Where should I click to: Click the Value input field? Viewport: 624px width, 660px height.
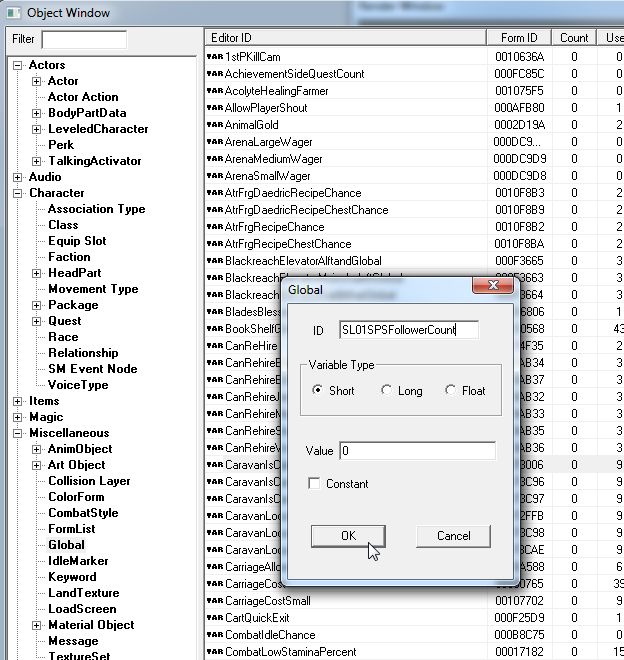417,451
